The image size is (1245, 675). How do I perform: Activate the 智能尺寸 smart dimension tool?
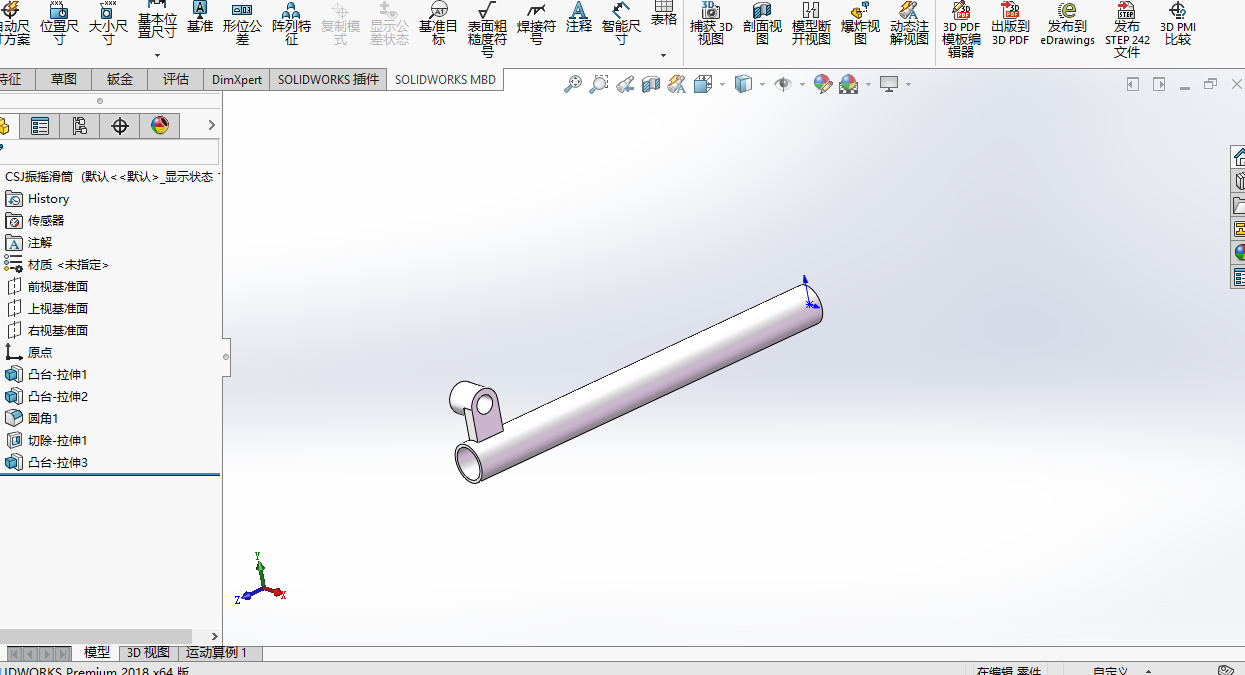coord(621,24)
